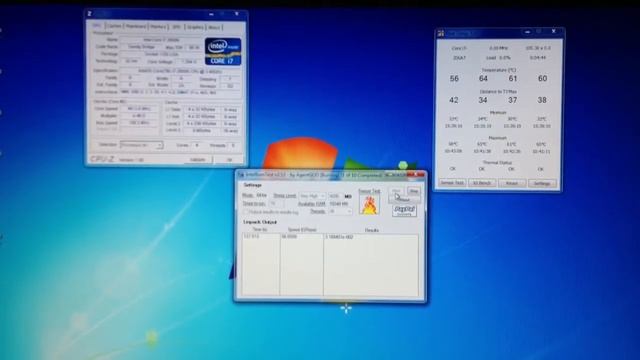Switch to the About tab in CPU-Z
The height and width of the screenshot is (360, 640).
coord(214,28)
